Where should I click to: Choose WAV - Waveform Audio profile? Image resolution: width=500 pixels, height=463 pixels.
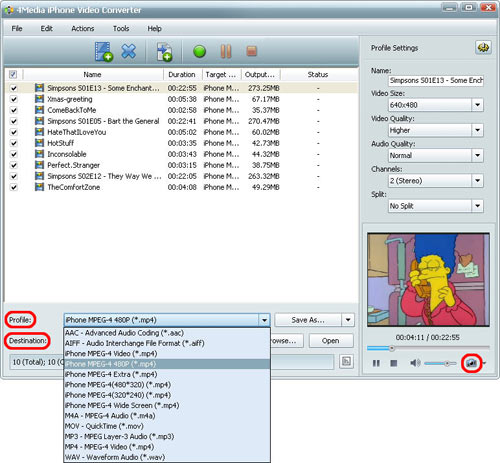point(167,457)
